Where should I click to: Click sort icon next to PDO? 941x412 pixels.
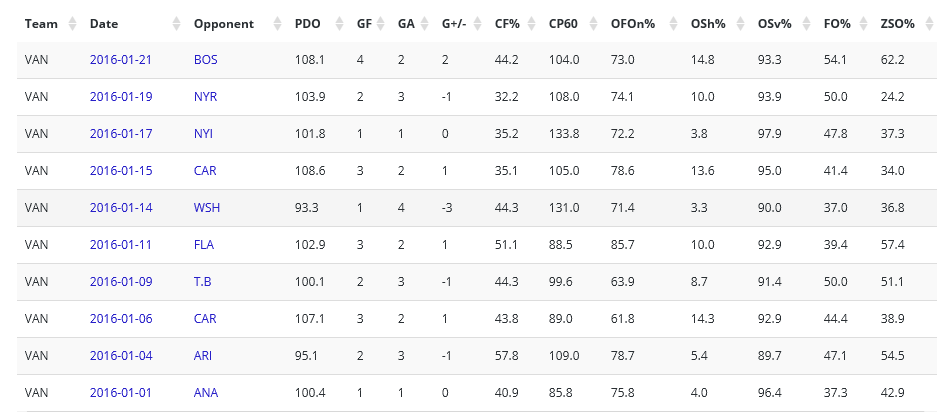338,23
